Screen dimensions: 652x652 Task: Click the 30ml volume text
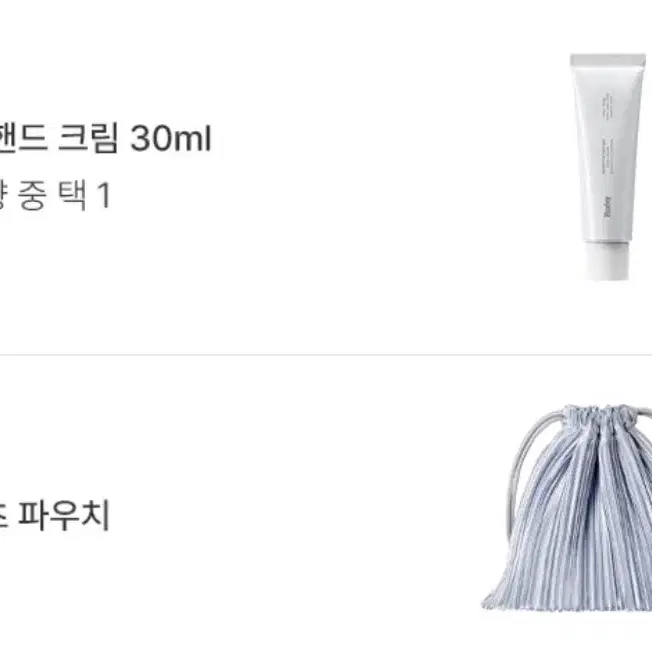point(171,138)
